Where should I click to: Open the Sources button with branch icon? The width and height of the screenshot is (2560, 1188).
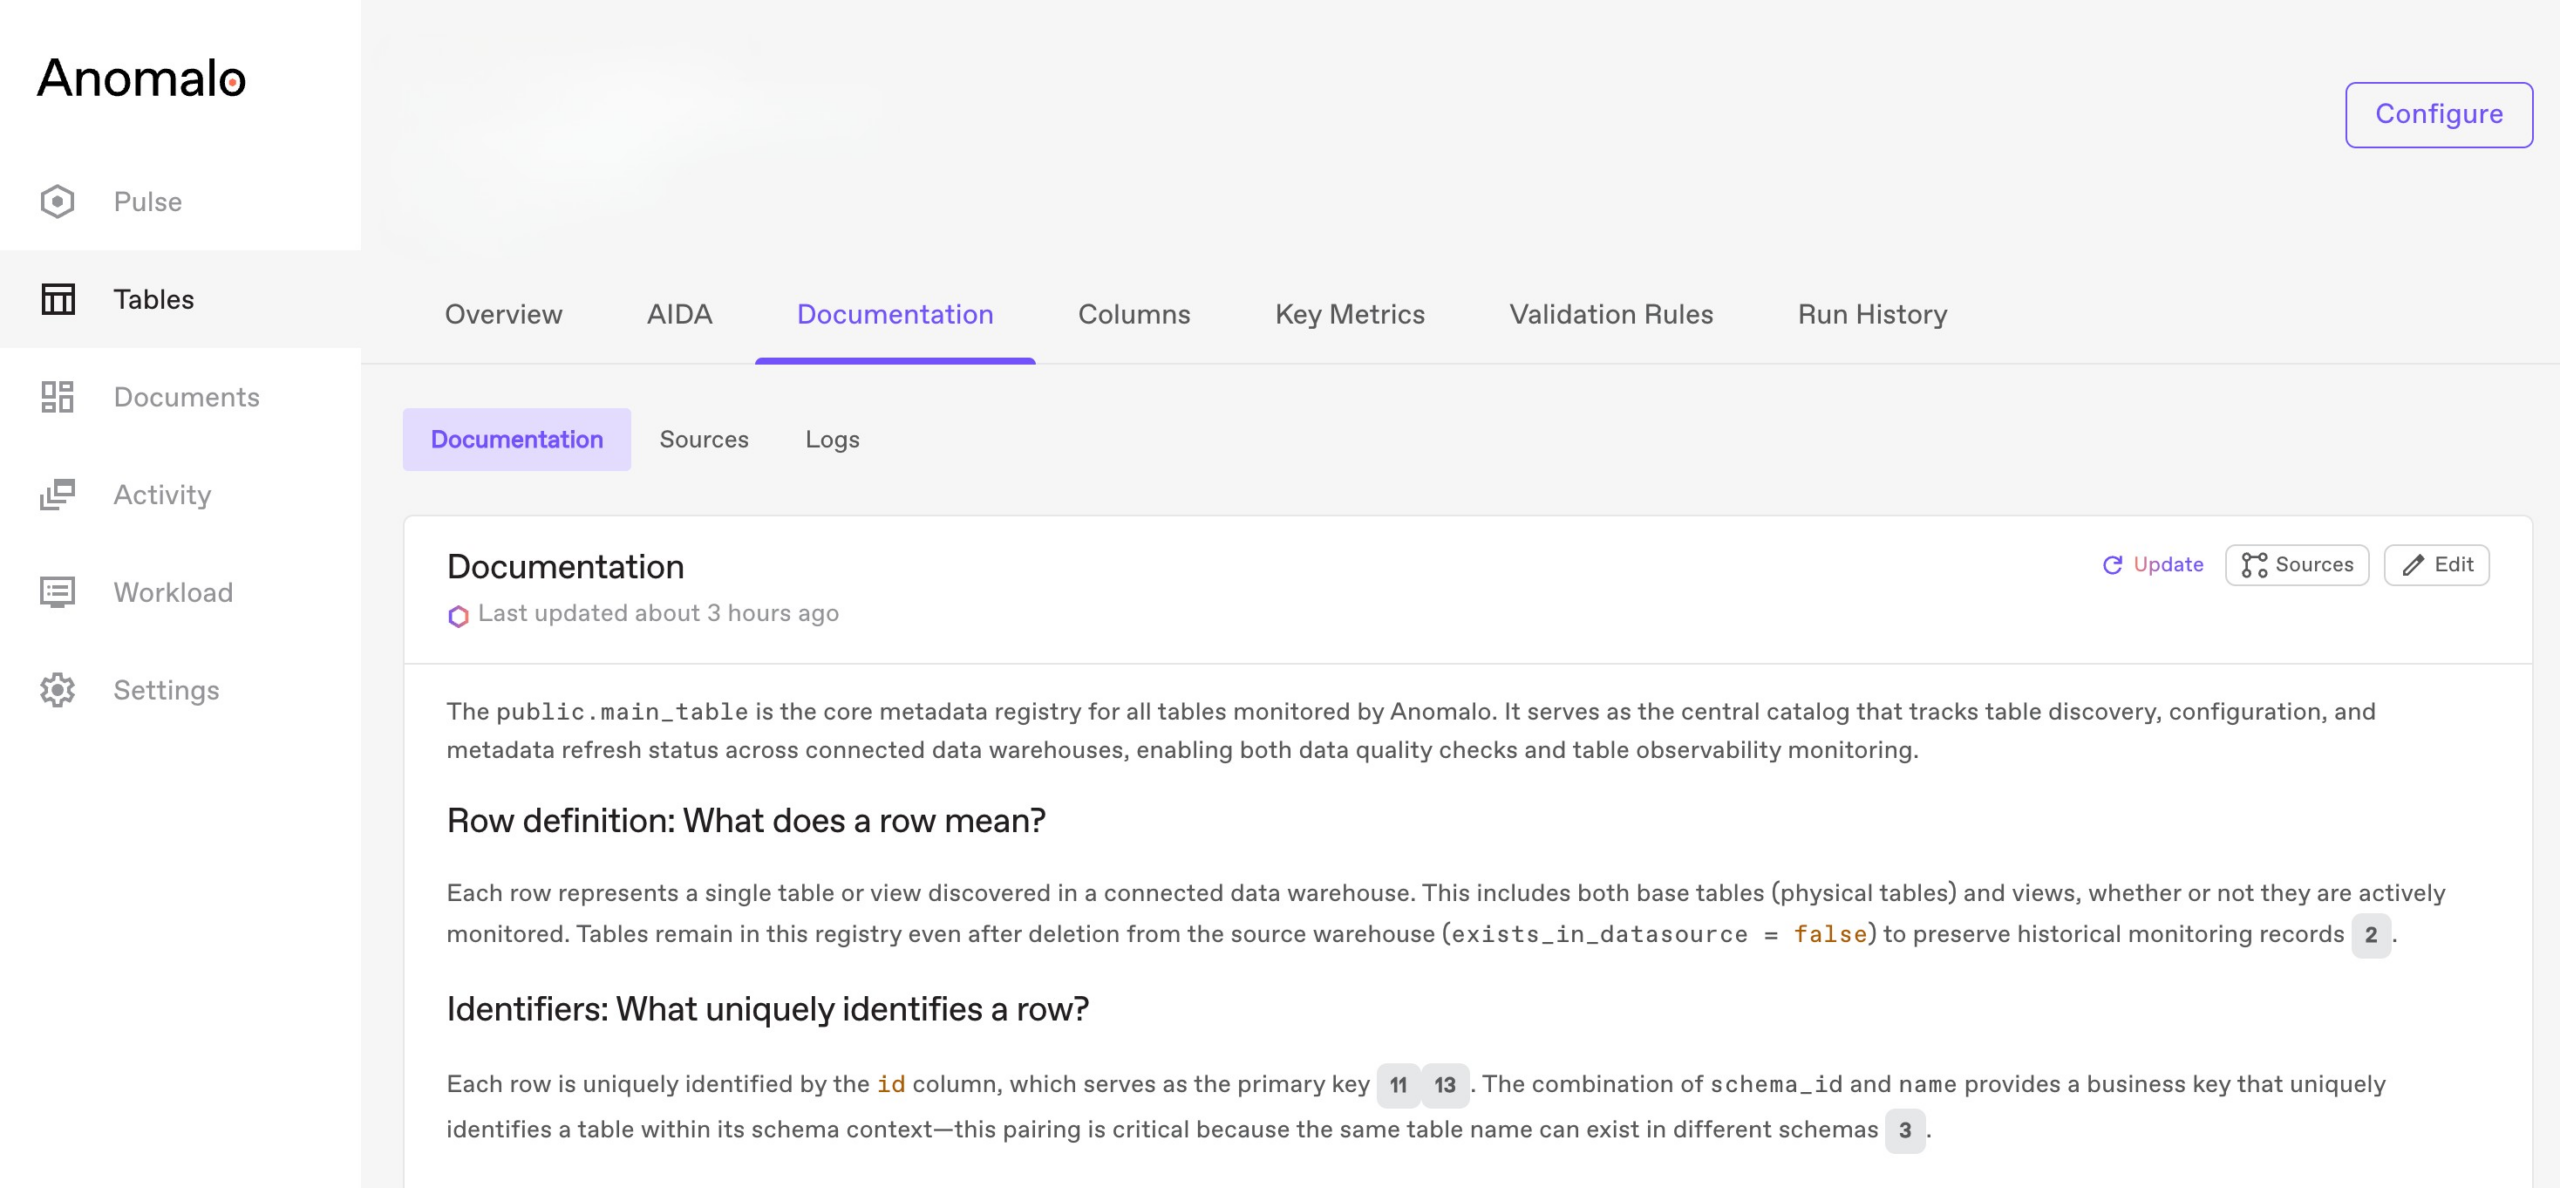tap(2296, 565)
